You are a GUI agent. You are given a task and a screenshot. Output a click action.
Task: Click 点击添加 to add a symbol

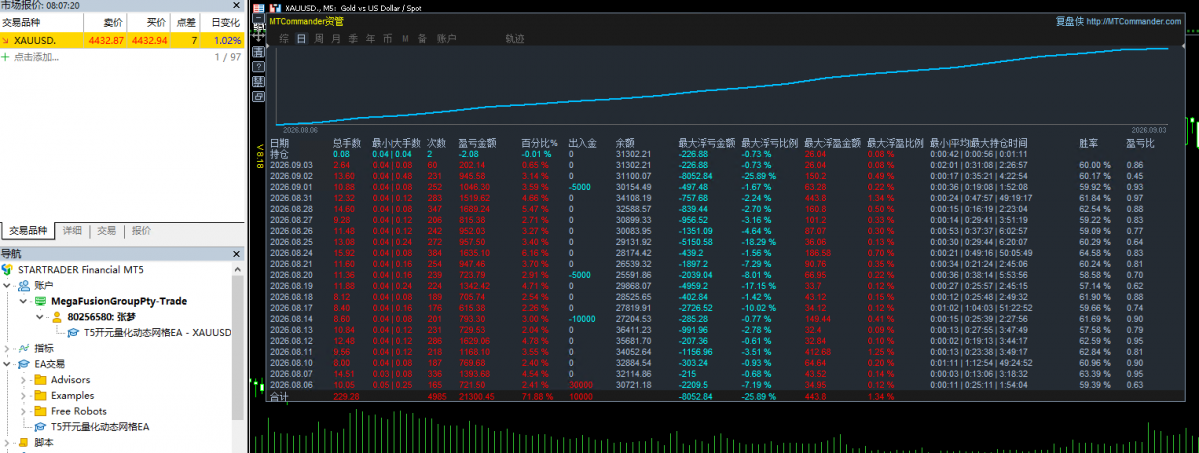point(36,57)
